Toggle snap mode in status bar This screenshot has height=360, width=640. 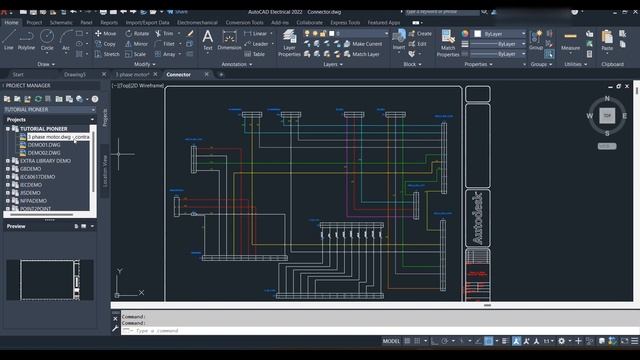click(417, 341)
